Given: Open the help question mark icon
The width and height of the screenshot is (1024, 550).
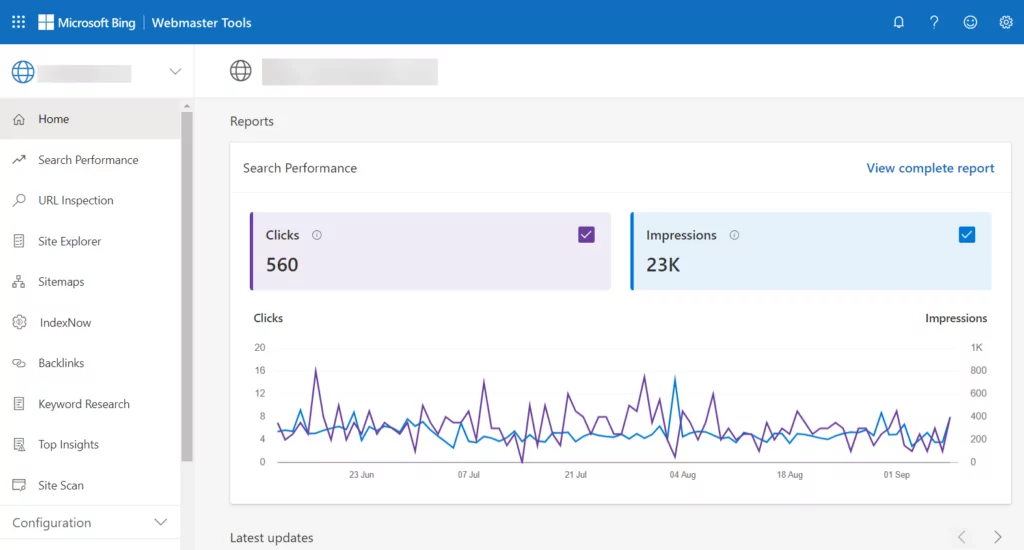Looking at the screenshot, I should (x=934, y=22).
